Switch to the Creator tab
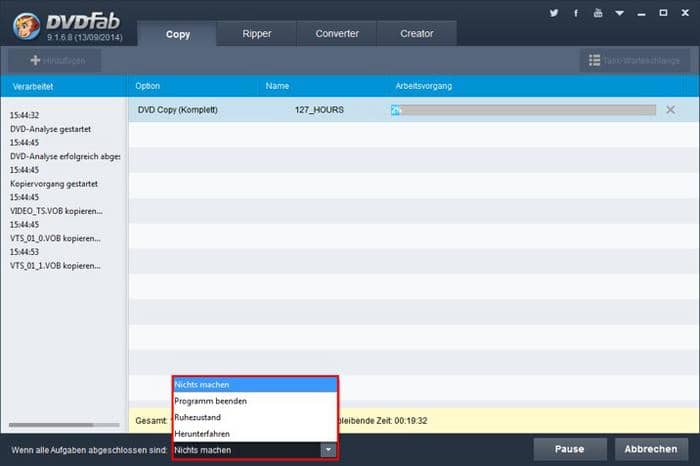The height and width of the screenshot is (466, 700). 417,33
